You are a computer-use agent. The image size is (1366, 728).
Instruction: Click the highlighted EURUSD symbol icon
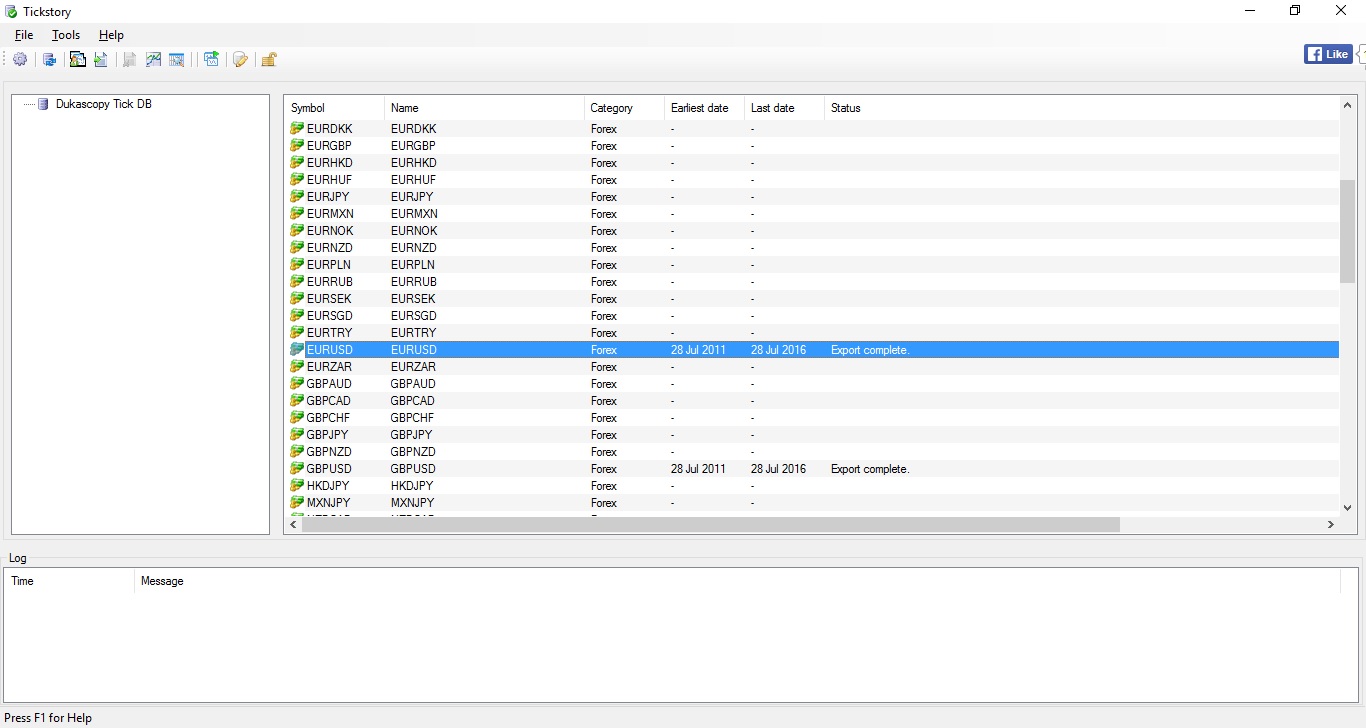click(x=297, y=350)
